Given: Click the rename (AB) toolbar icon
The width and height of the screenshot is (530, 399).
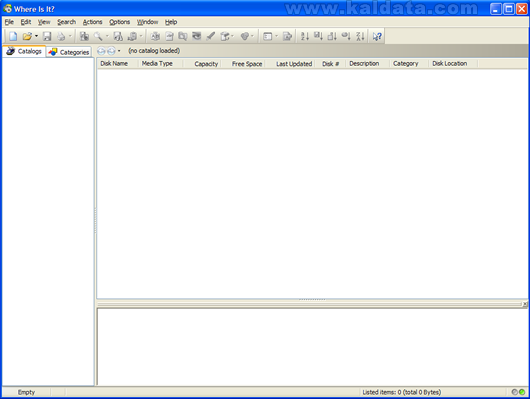Looking at the screenshot, I should coord(155,36).
